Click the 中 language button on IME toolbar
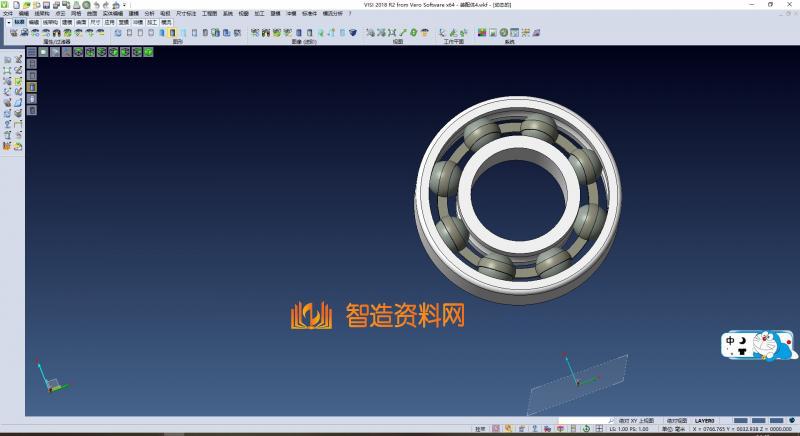This screenshot has height=436, width=800. (x=730, y=341)
